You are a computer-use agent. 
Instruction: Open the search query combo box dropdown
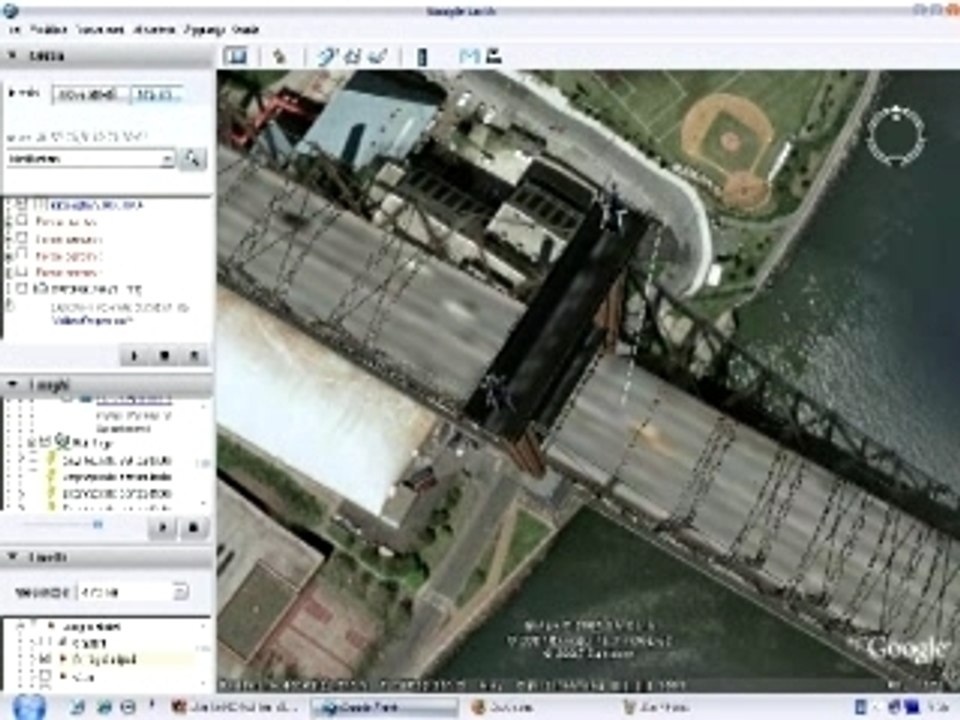[x=167, y=159]
